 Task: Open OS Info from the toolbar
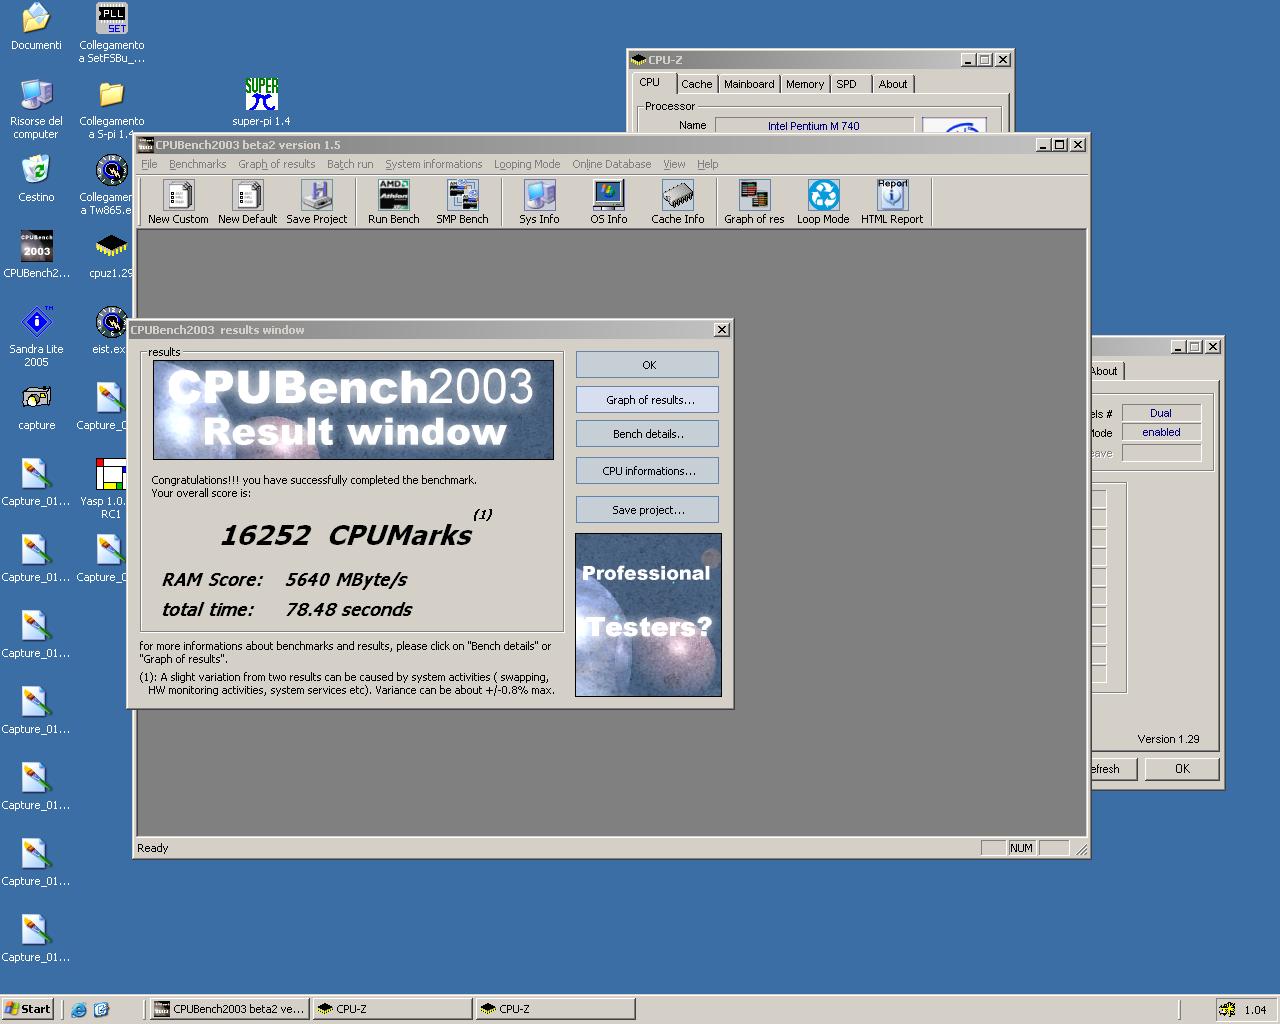[x=608, y=202]
